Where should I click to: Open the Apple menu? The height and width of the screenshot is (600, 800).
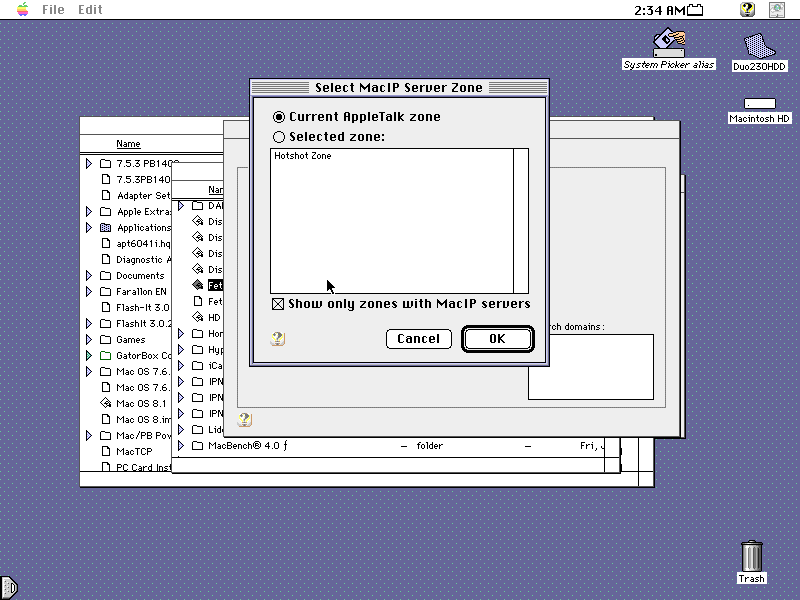[22, 9]
